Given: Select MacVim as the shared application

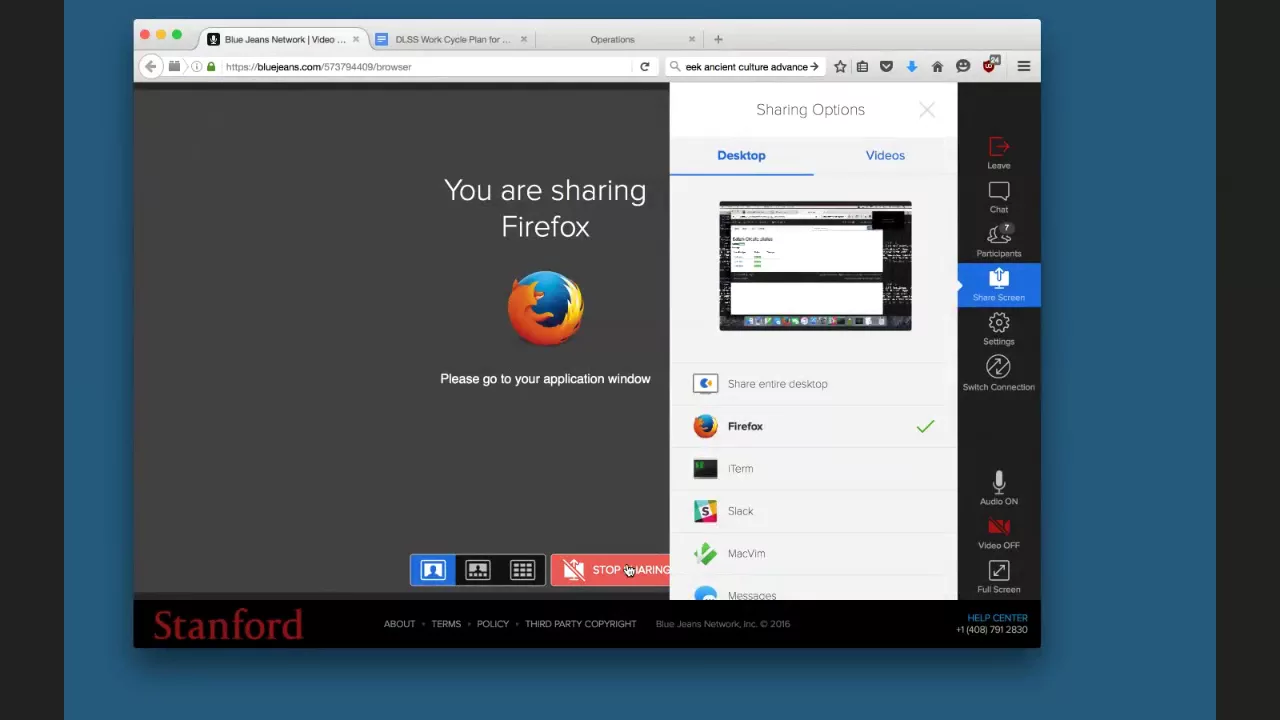Looking at the screenshot, I should pyautogui.click(x=813, y=553).
